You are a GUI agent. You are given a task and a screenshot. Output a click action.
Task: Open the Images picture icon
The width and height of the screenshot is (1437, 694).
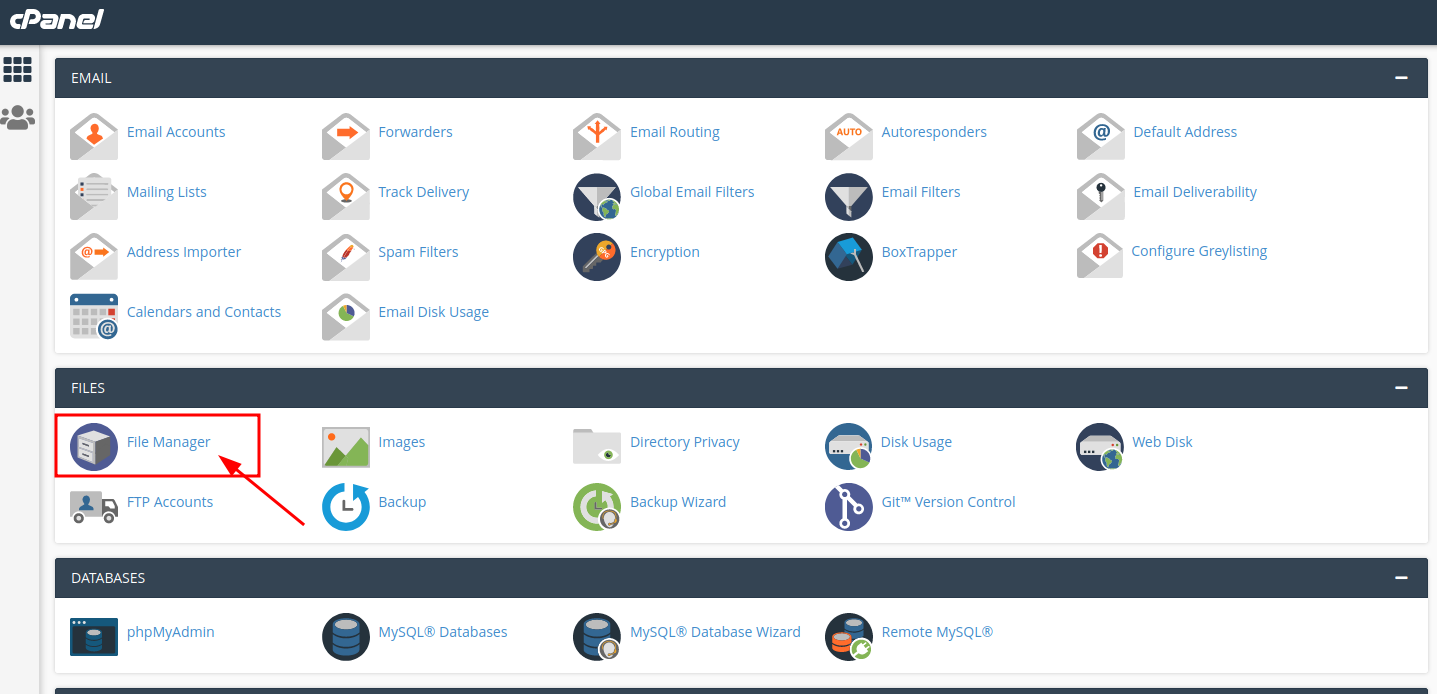tap(346, 447)
